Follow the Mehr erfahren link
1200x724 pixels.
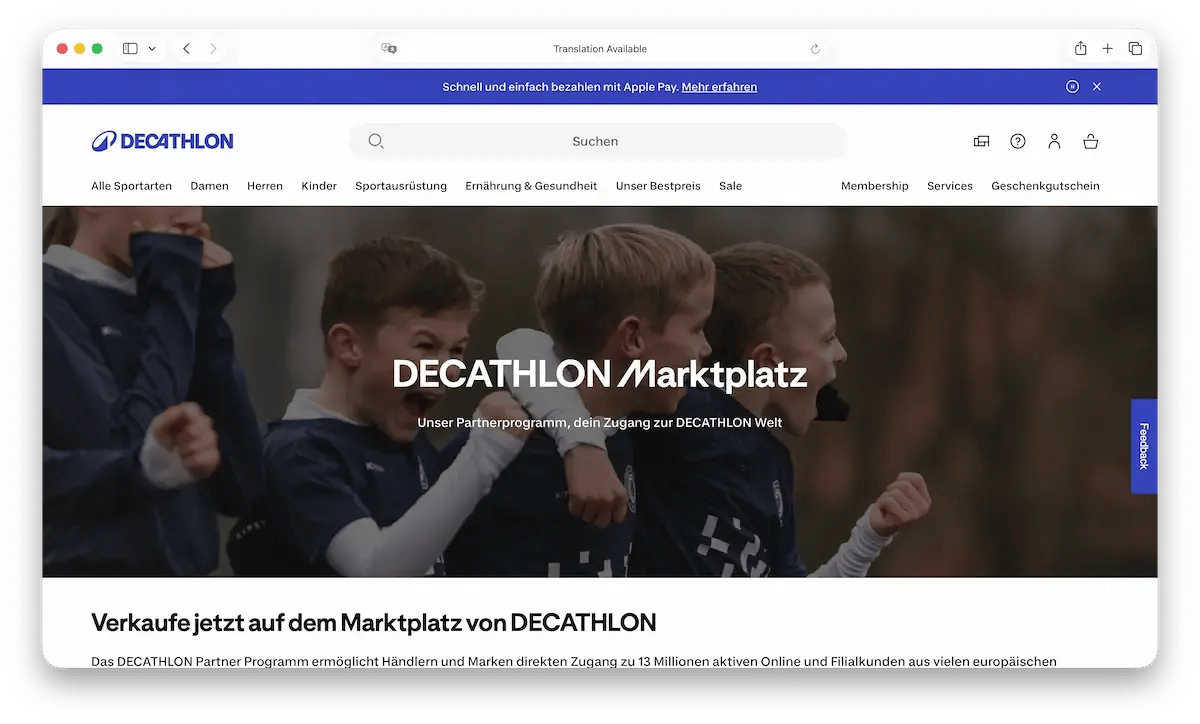click(x=719, y=87)
